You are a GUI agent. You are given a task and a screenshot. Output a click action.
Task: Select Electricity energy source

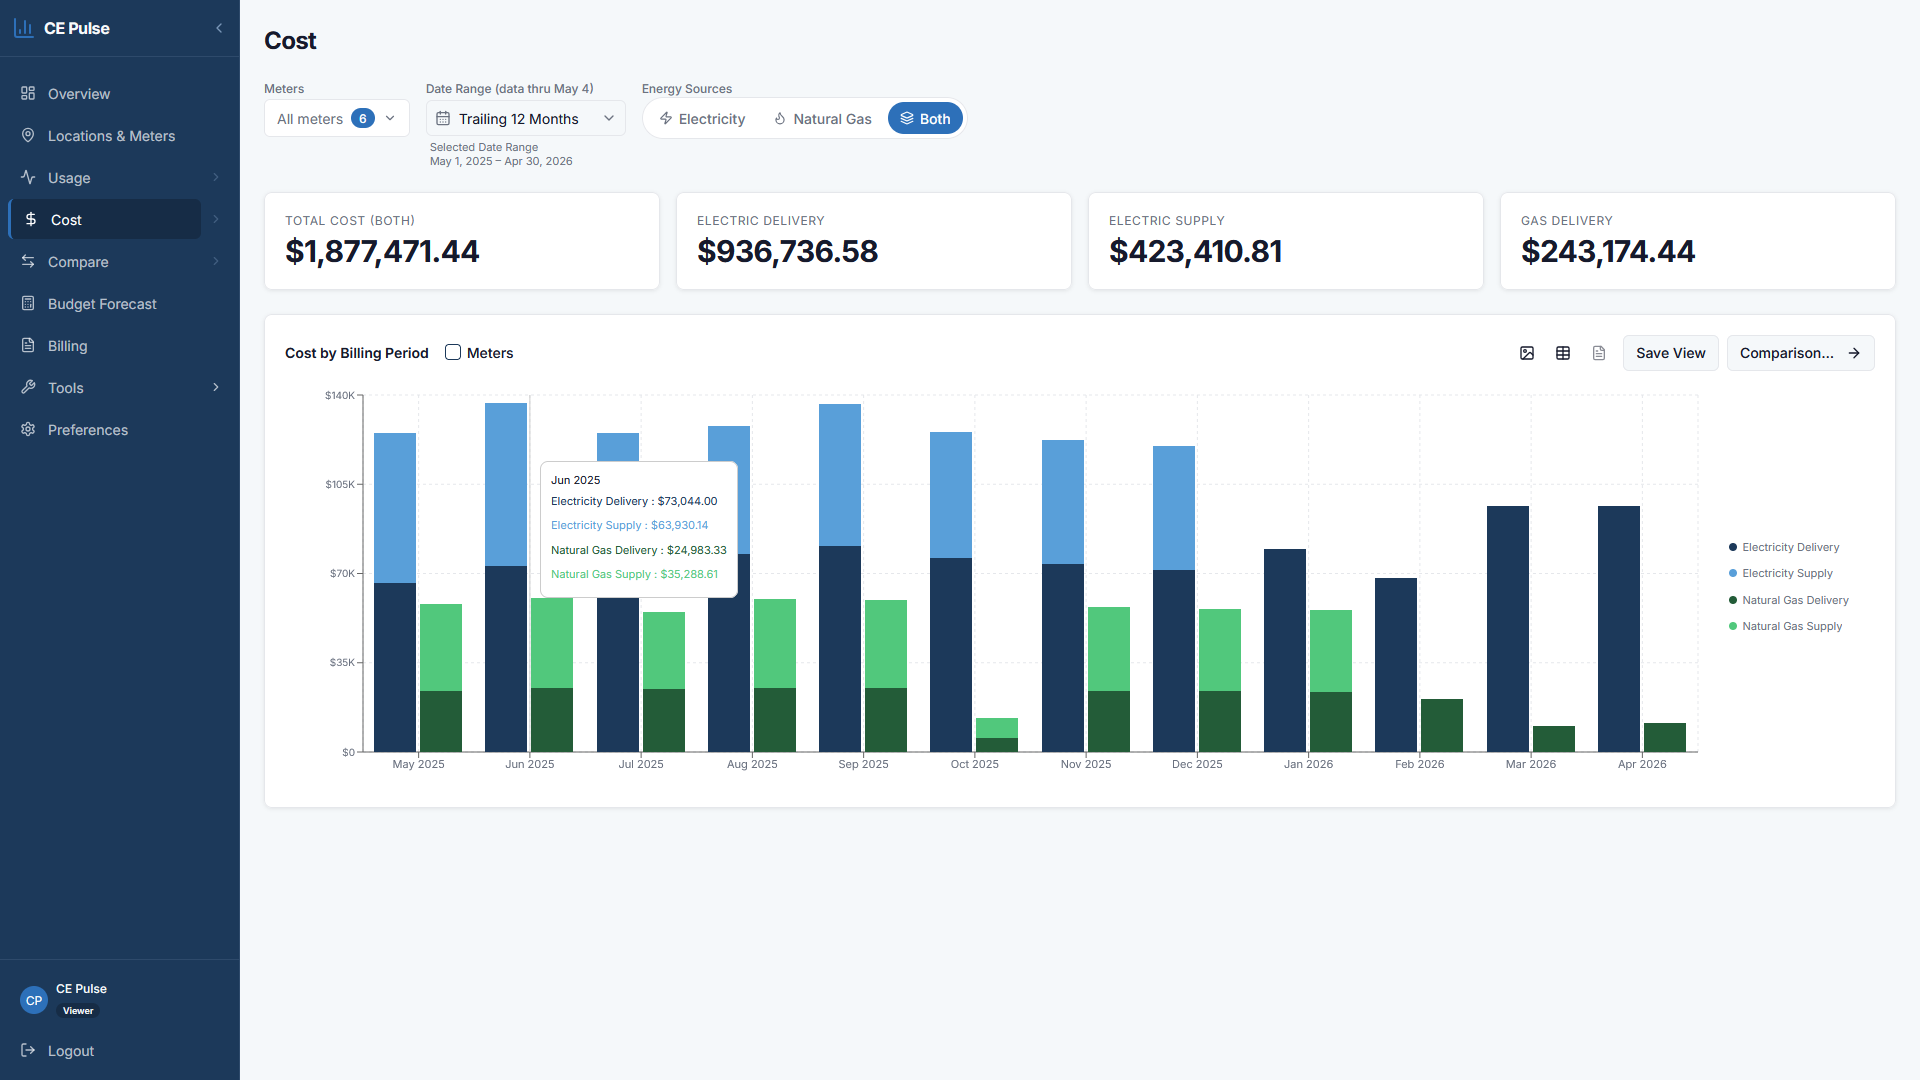[702, 119]
